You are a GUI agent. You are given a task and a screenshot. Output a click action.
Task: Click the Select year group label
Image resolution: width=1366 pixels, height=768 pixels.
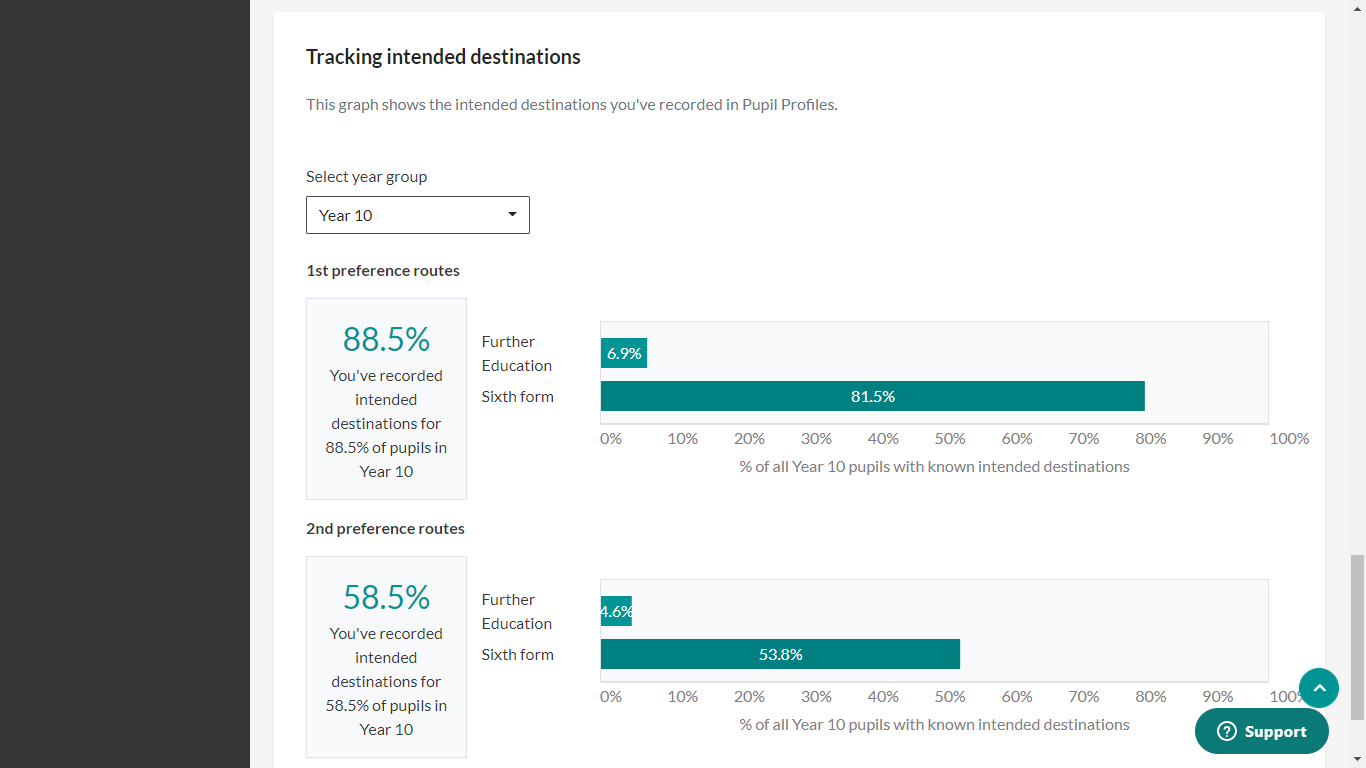pyautogui.click(x=366, y=177)
